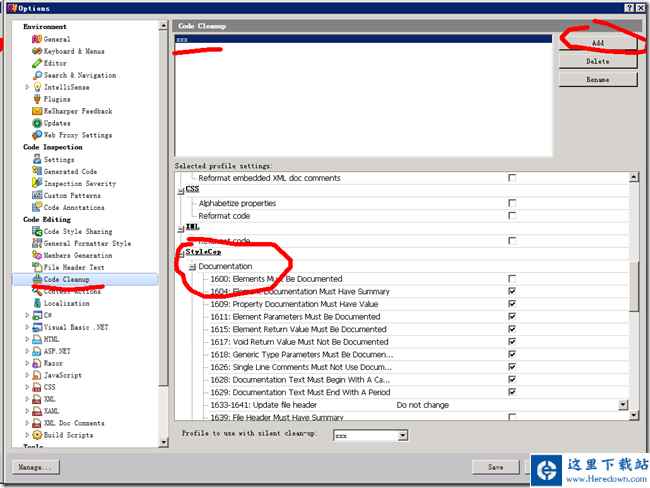The width and height of the screenshot is (650, 488).
Task: Select Code Cleanup in the options tree
Action: click(x=66, y=279)
